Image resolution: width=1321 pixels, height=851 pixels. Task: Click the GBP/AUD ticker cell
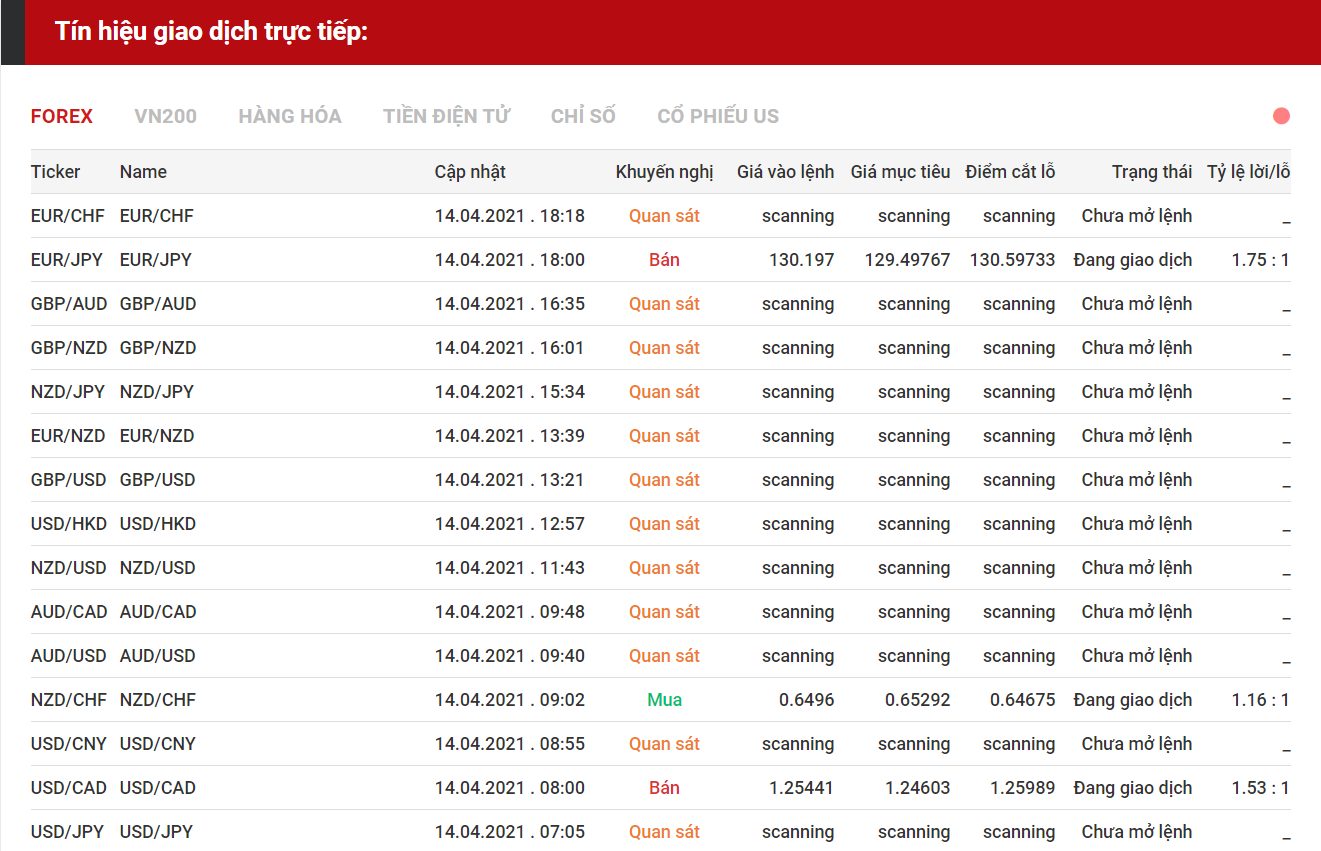pos(69,304)
